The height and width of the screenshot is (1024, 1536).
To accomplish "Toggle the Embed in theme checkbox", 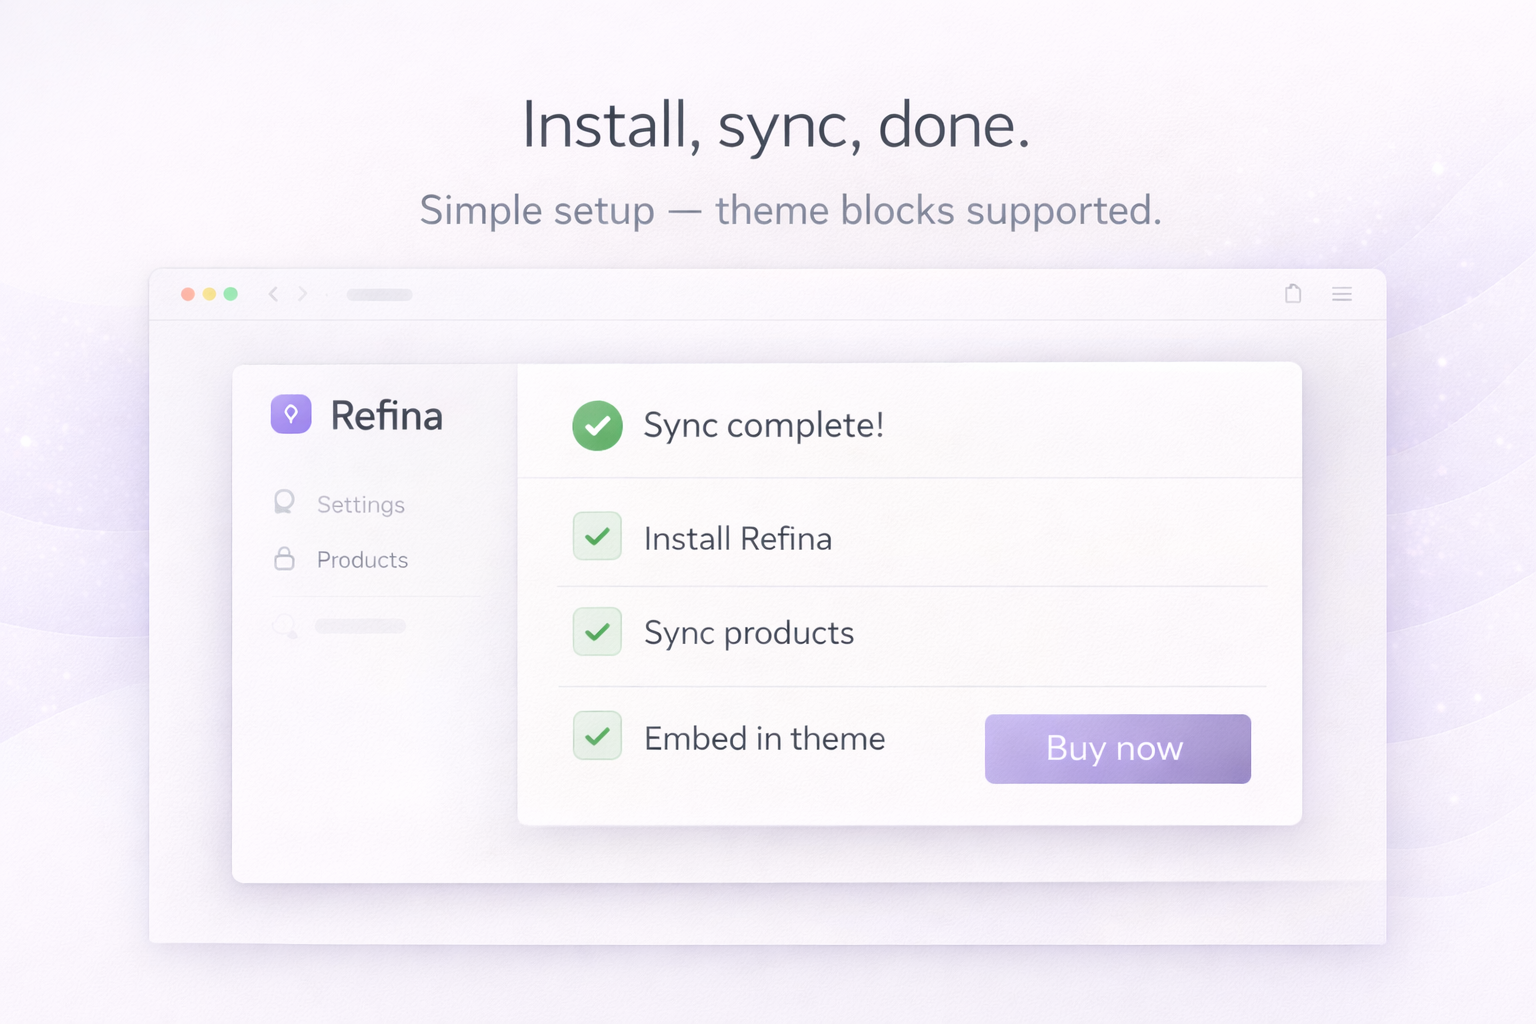I will [597, 737].
